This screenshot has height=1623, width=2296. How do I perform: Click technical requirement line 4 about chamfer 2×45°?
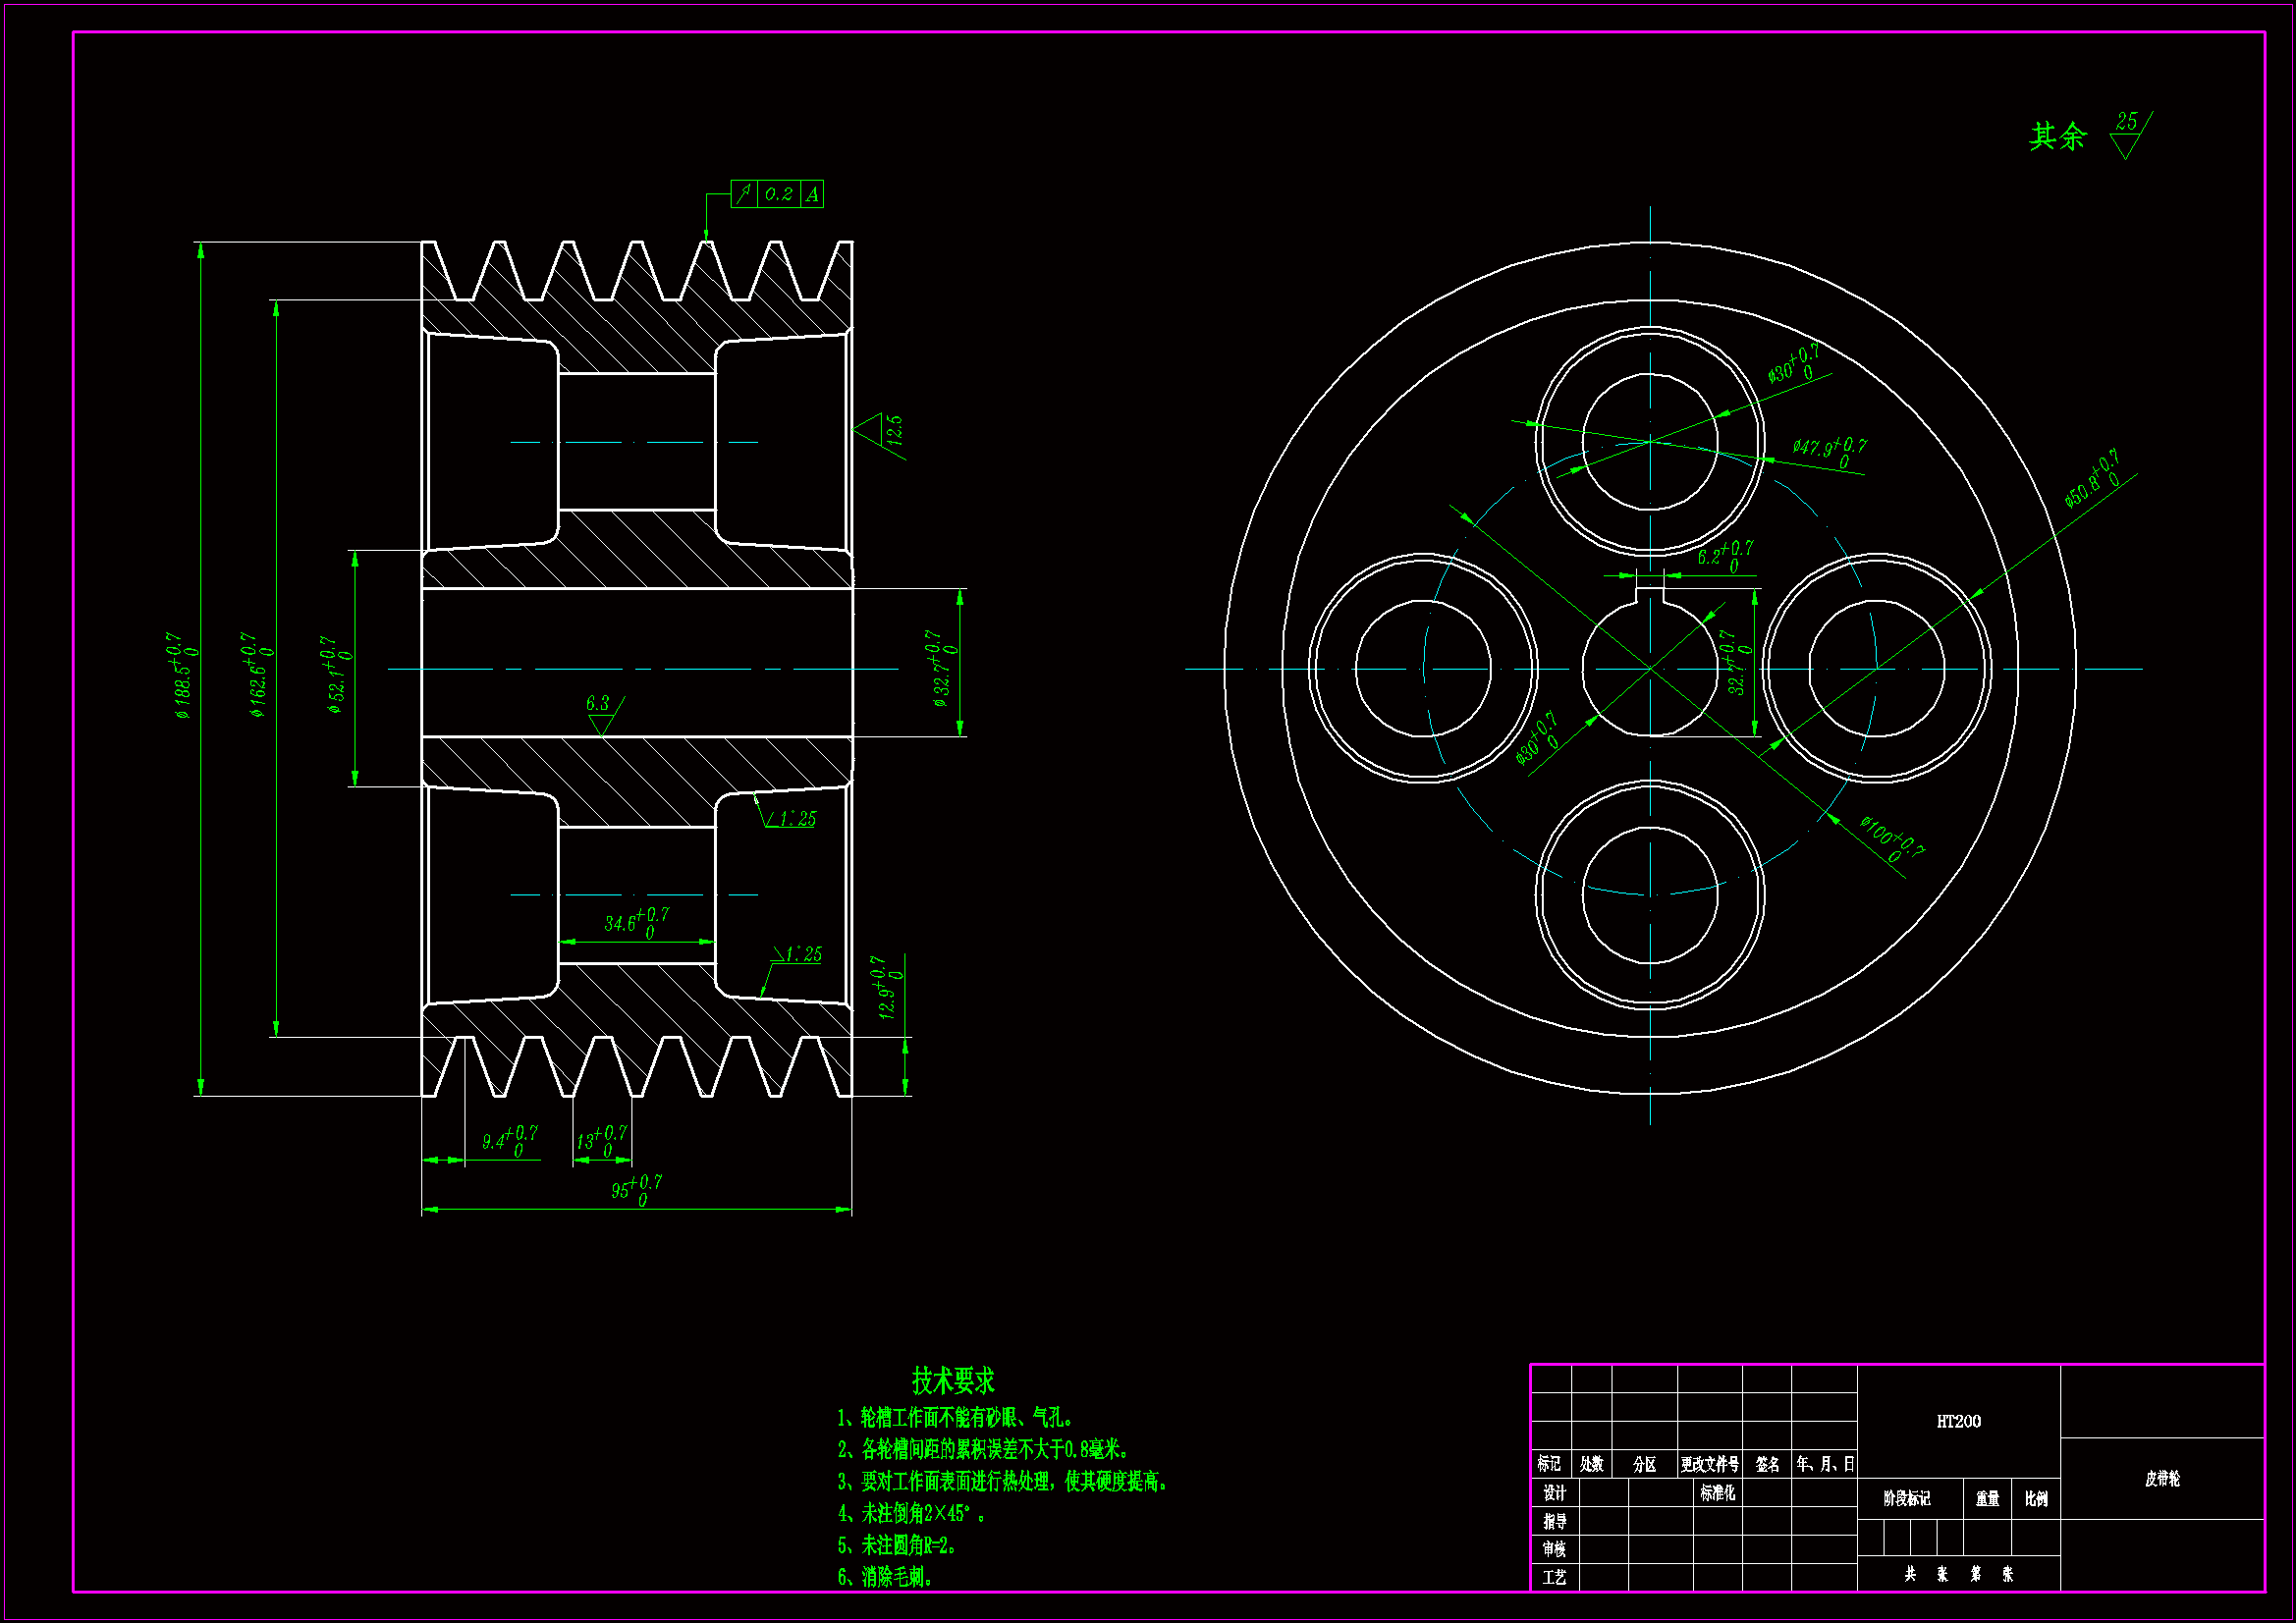pyautogui.click(x=910, y=1514)
